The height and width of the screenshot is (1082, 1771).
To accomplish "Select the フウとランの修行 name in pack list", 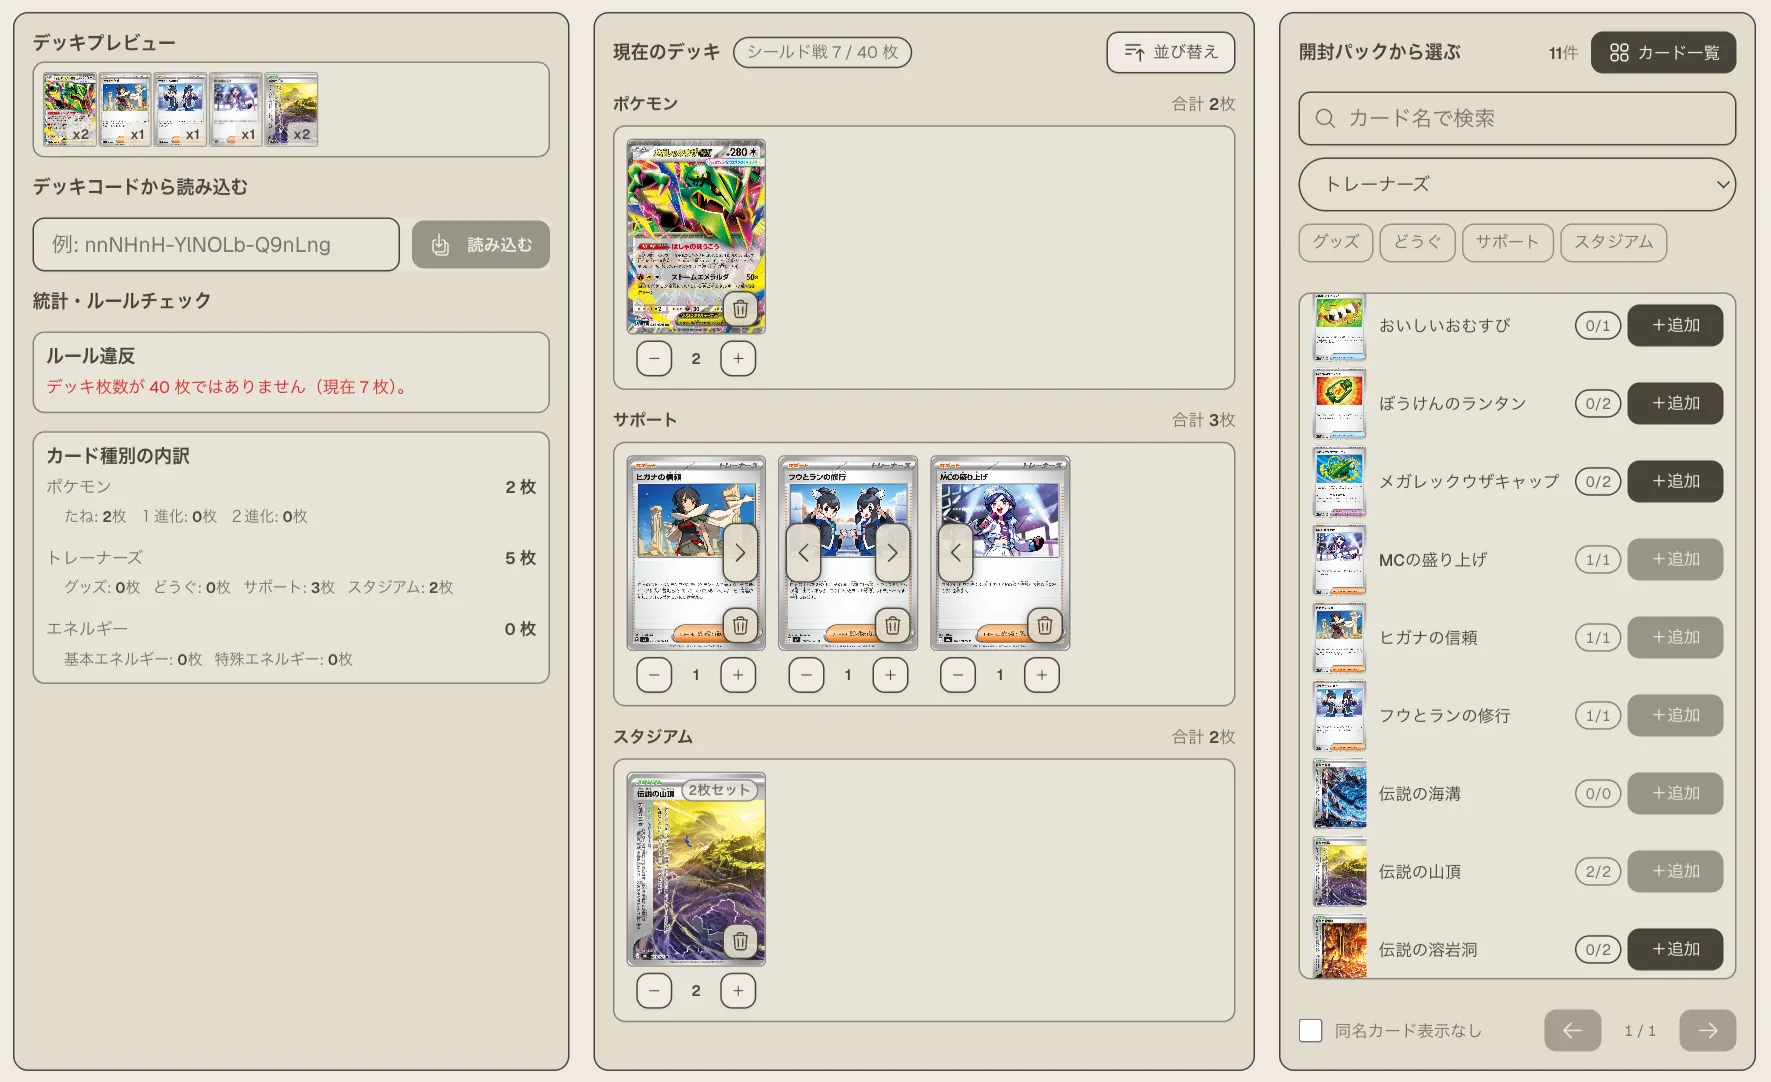I will coord(1444,715).
